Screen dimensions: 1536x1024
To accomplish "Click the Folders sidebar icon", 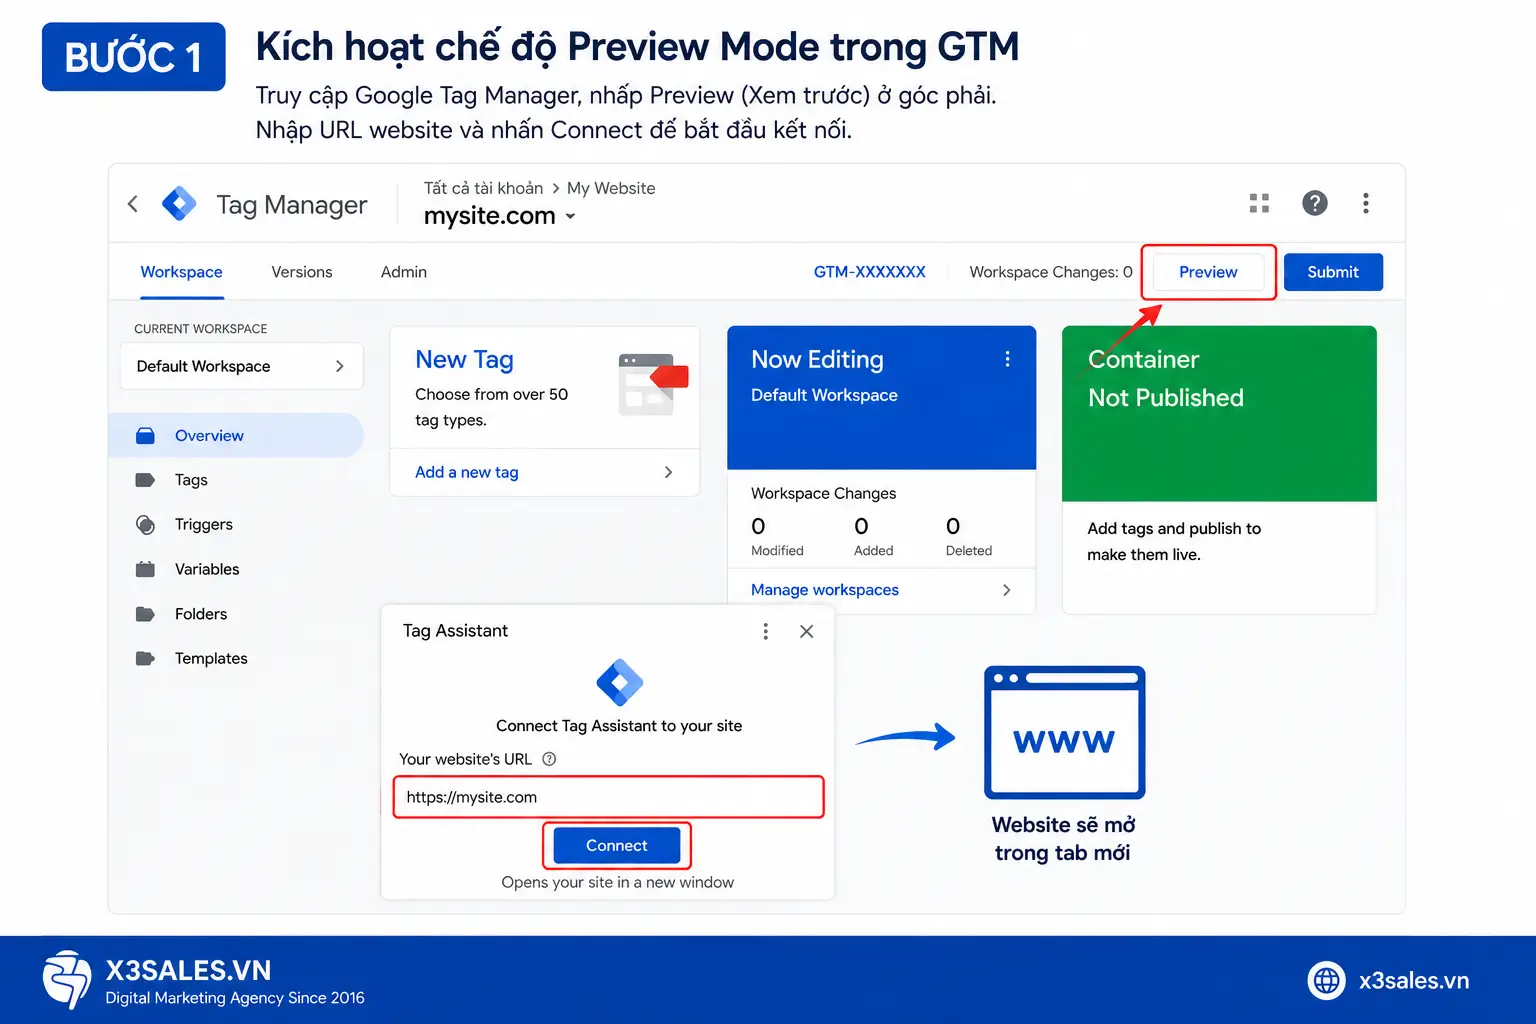I will 145,614.
